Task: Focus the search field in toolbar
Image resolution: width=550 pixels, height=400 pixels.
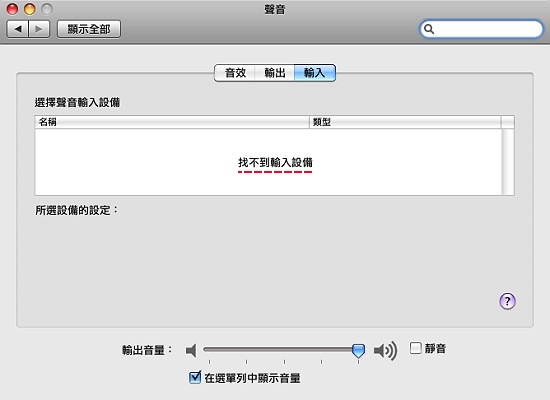Action: (481, 29)
